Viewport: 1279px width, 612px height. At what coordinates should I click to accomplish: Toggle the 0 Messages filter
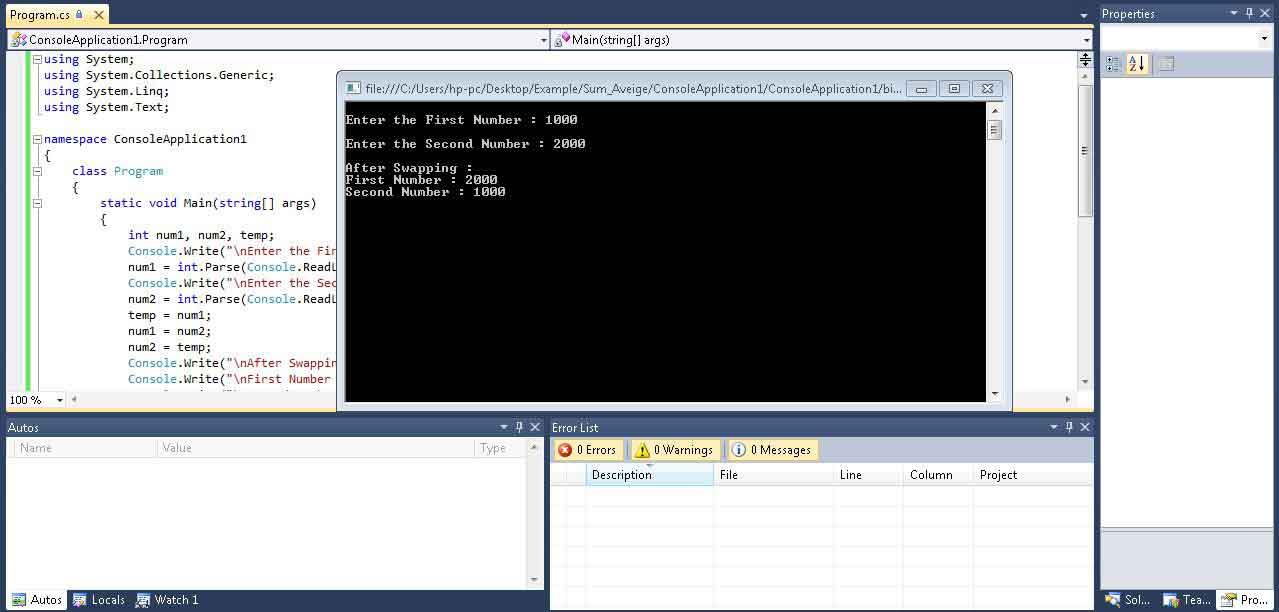(x=771, y=450)
